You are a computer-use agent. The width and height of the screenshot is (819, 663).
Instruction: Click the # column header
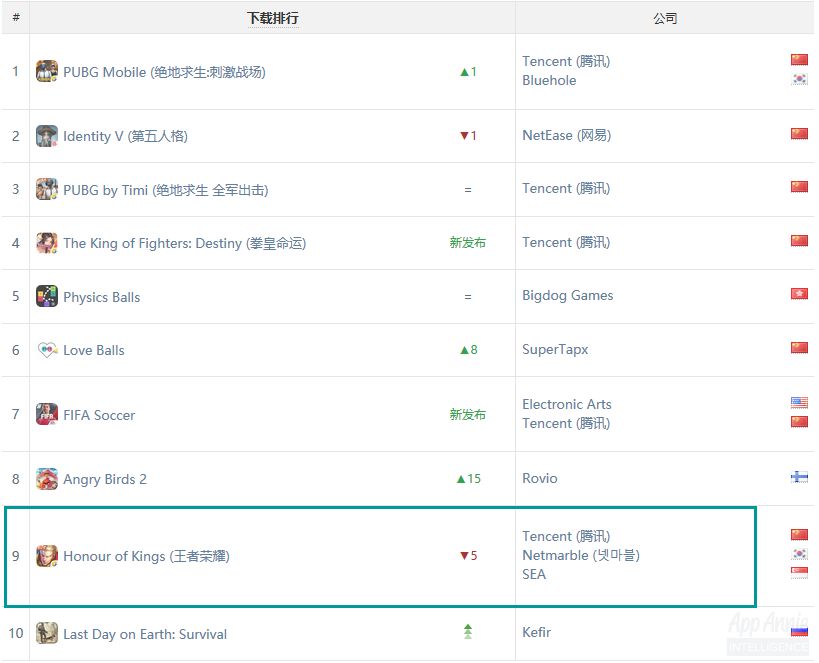pyautogui.click(x=16, y=18)
